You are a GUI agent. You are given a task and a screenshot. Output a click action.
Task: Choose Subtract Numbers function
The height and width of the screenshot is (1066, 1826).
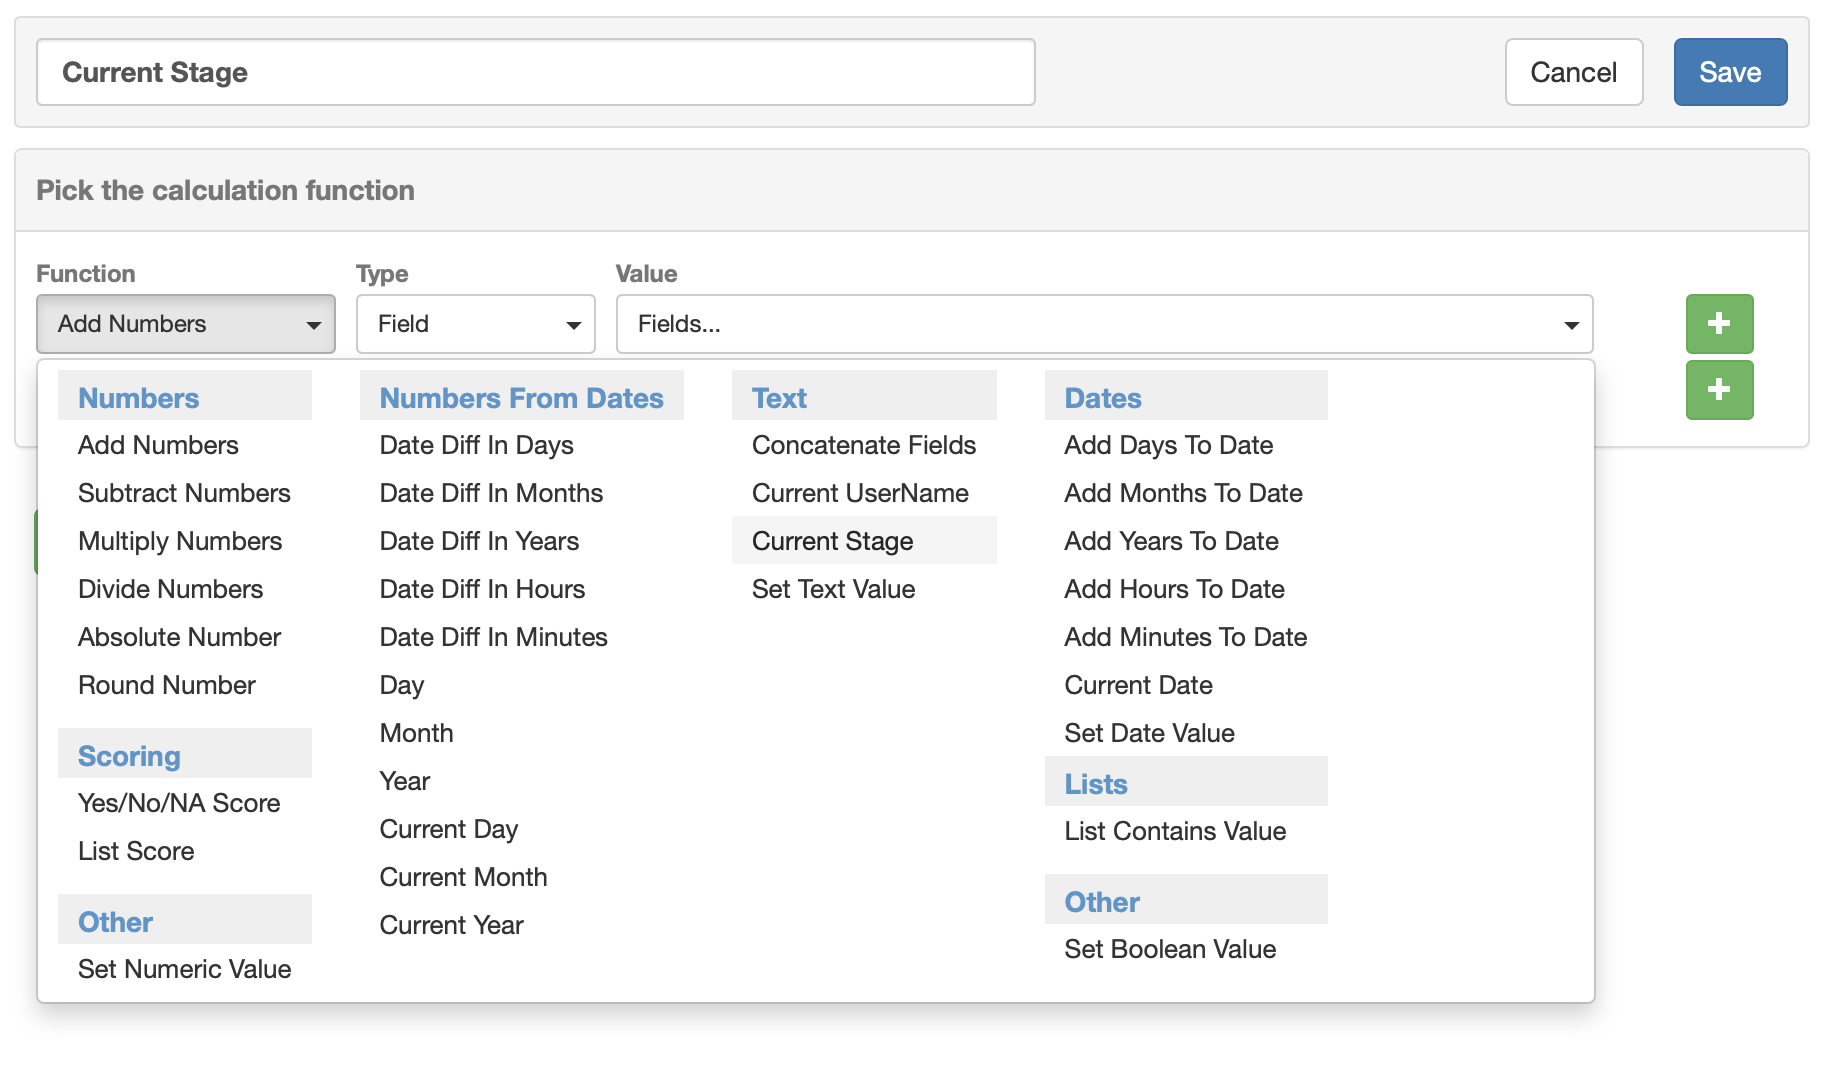(x=184, y=493)
